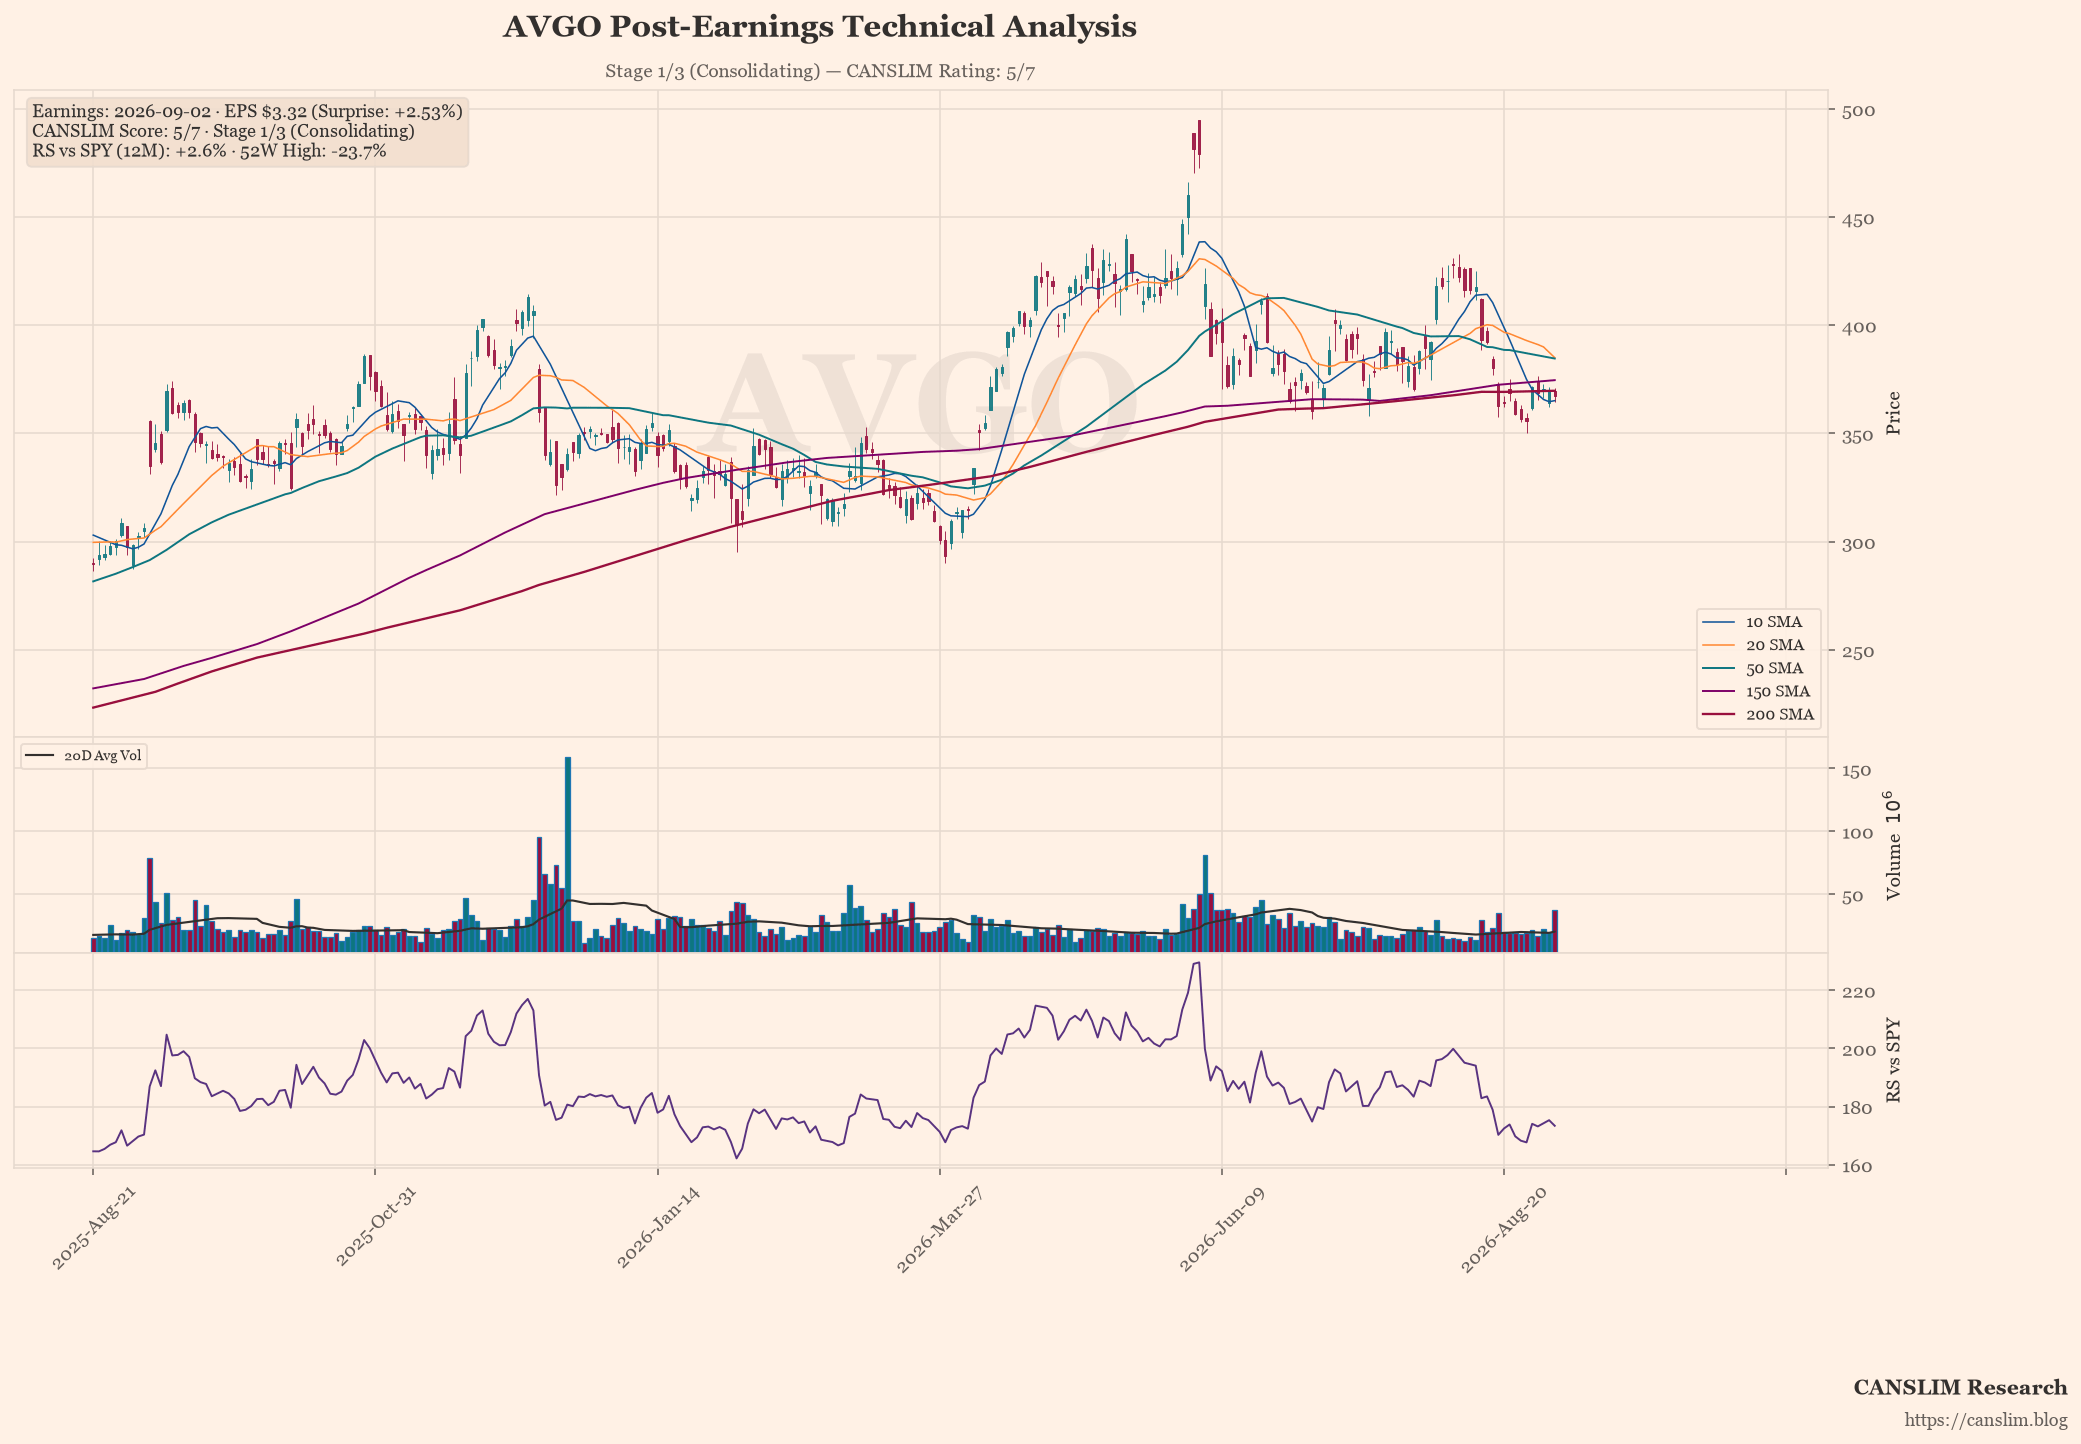Screen dimensions: 2081x1444
Task: Click the 100 volume tick label
Action: (x=1857, y=833)
